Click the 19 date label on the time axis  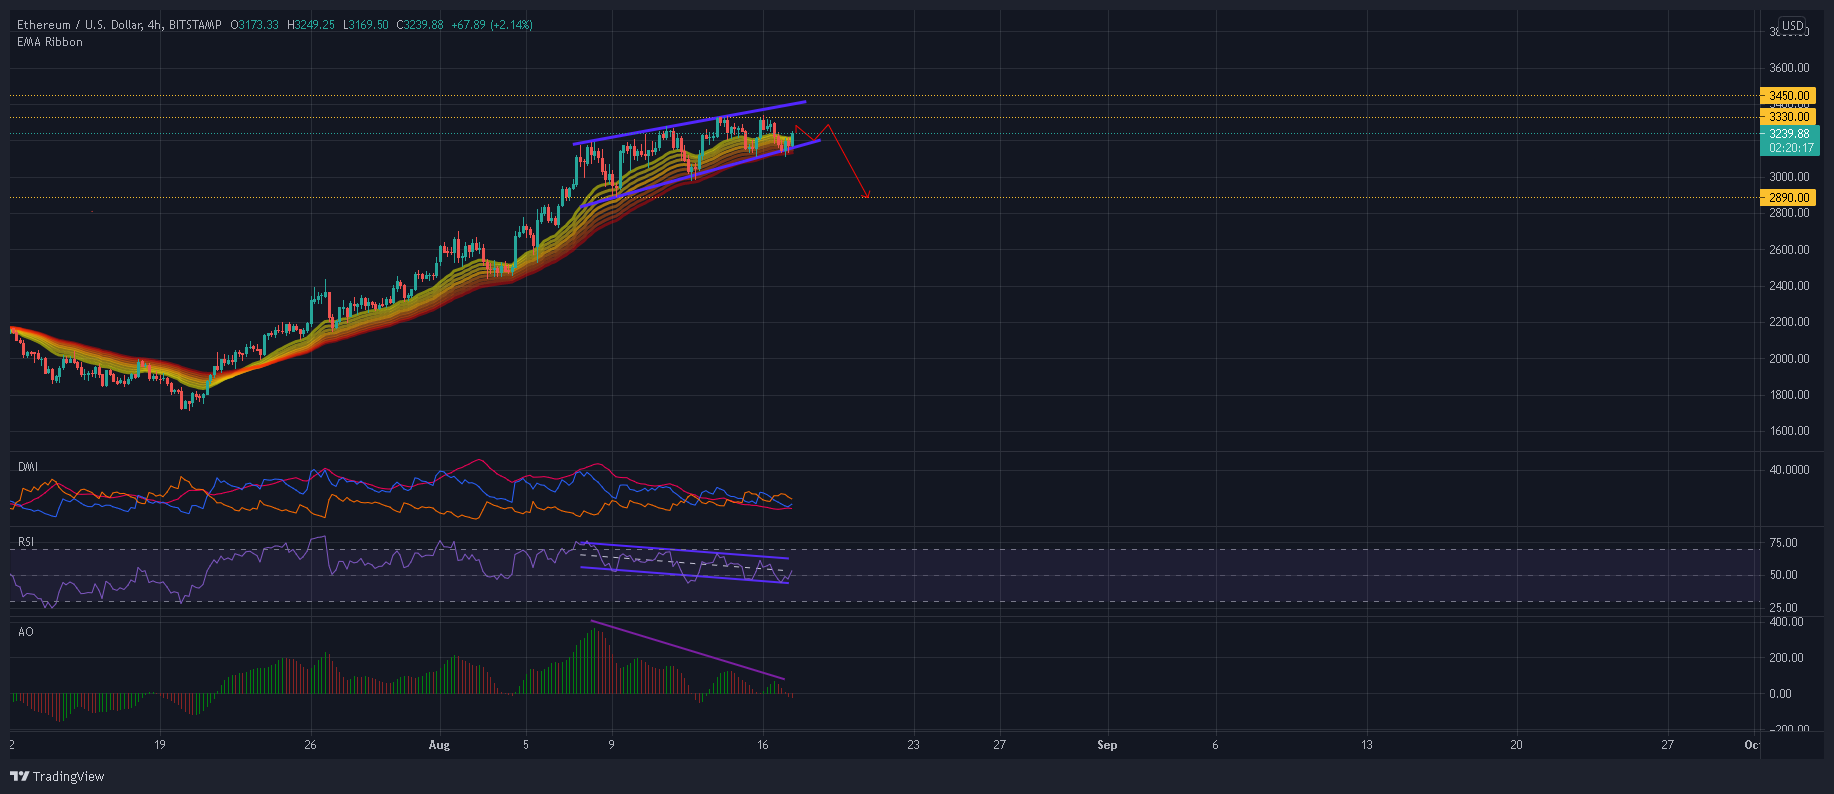click(x=159, y=745)
